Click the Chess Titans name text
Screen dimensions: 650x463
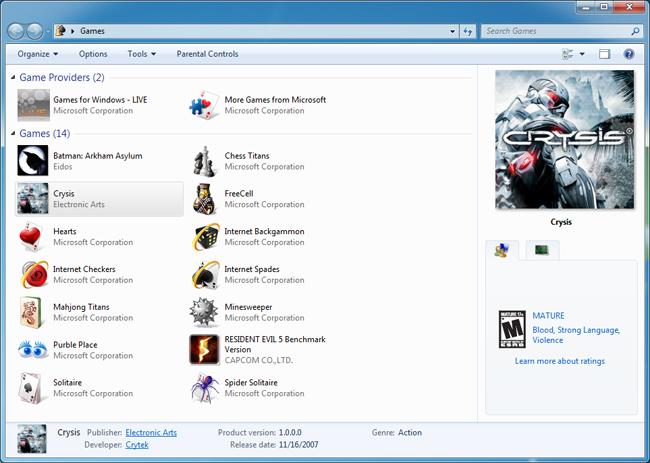click(247, 156)
